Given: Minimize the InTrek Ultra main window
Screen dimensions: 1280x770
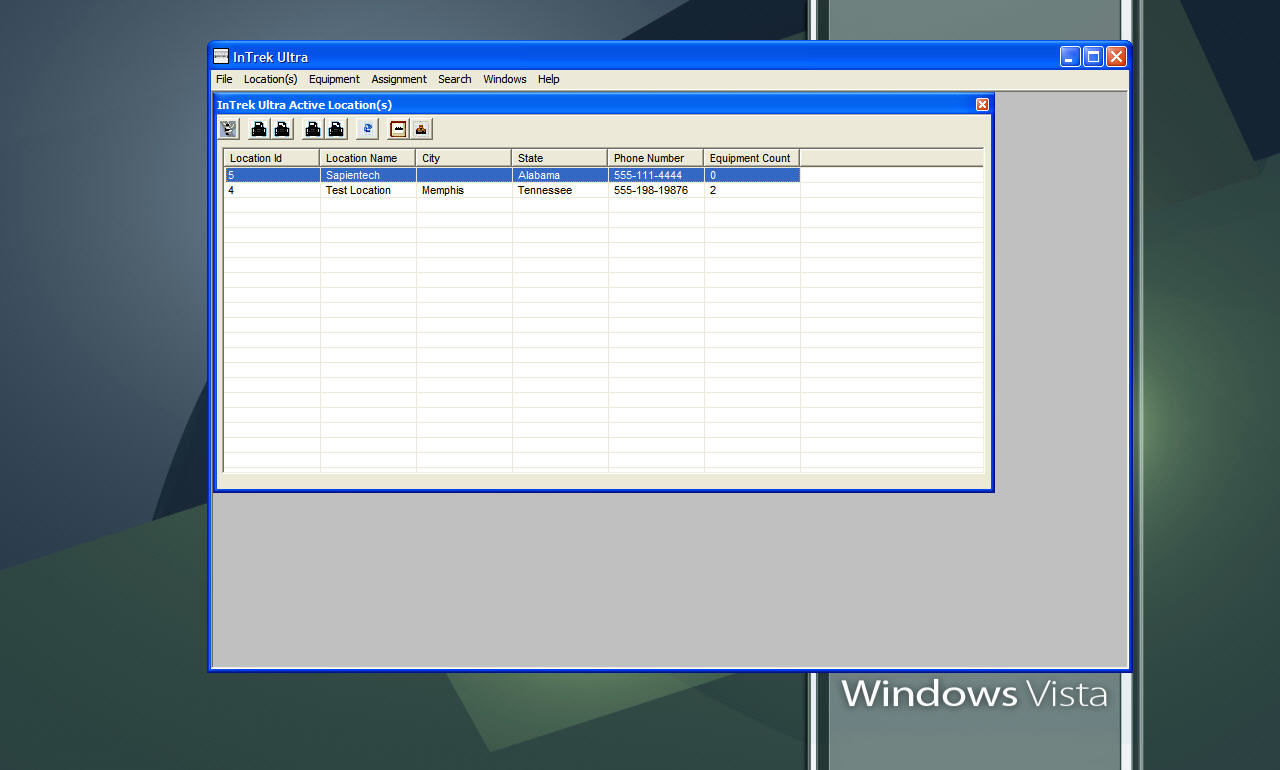Looking at the screenshot, I should (x=1071, y=57).
